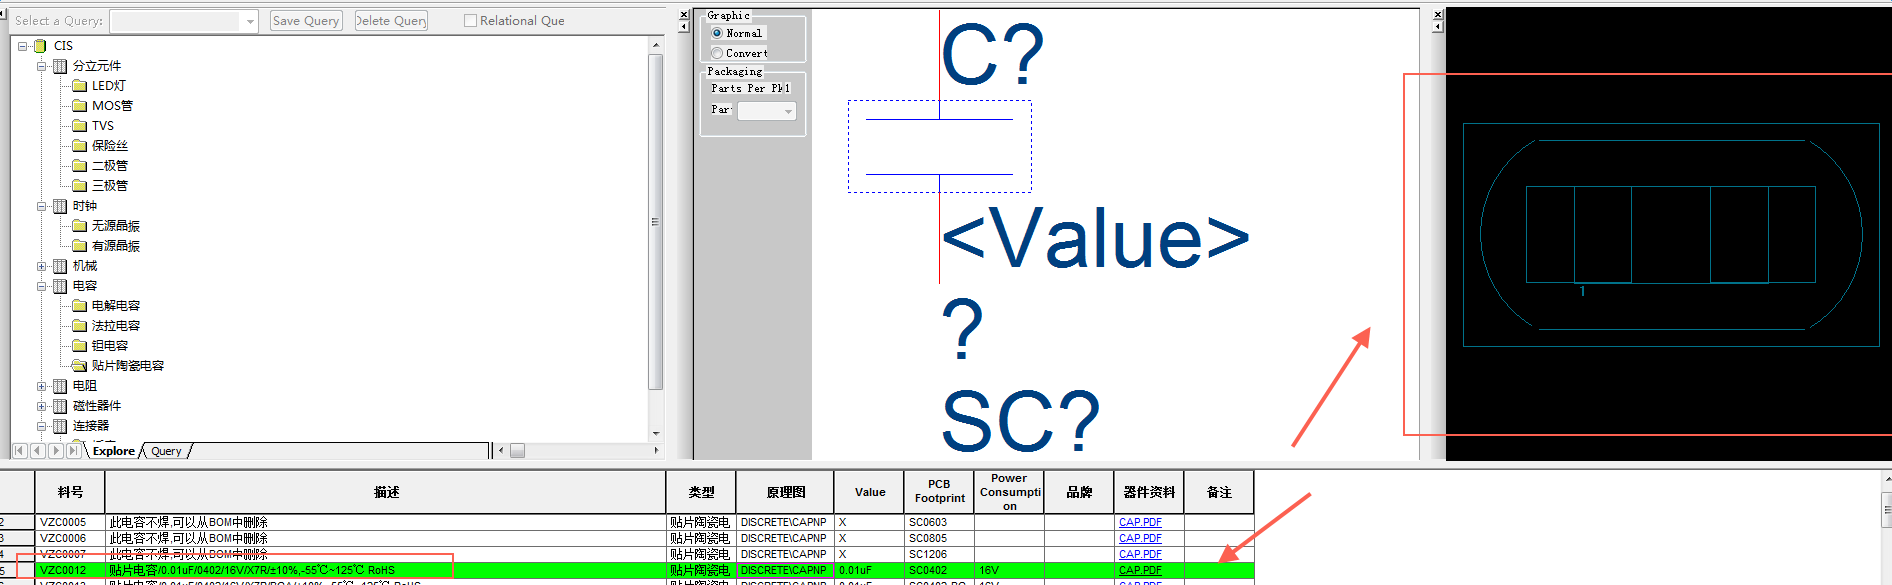Click the scroll-down arrow of tree panel
The height and width of the screenshot is (585, 1892).
(656, 434)
